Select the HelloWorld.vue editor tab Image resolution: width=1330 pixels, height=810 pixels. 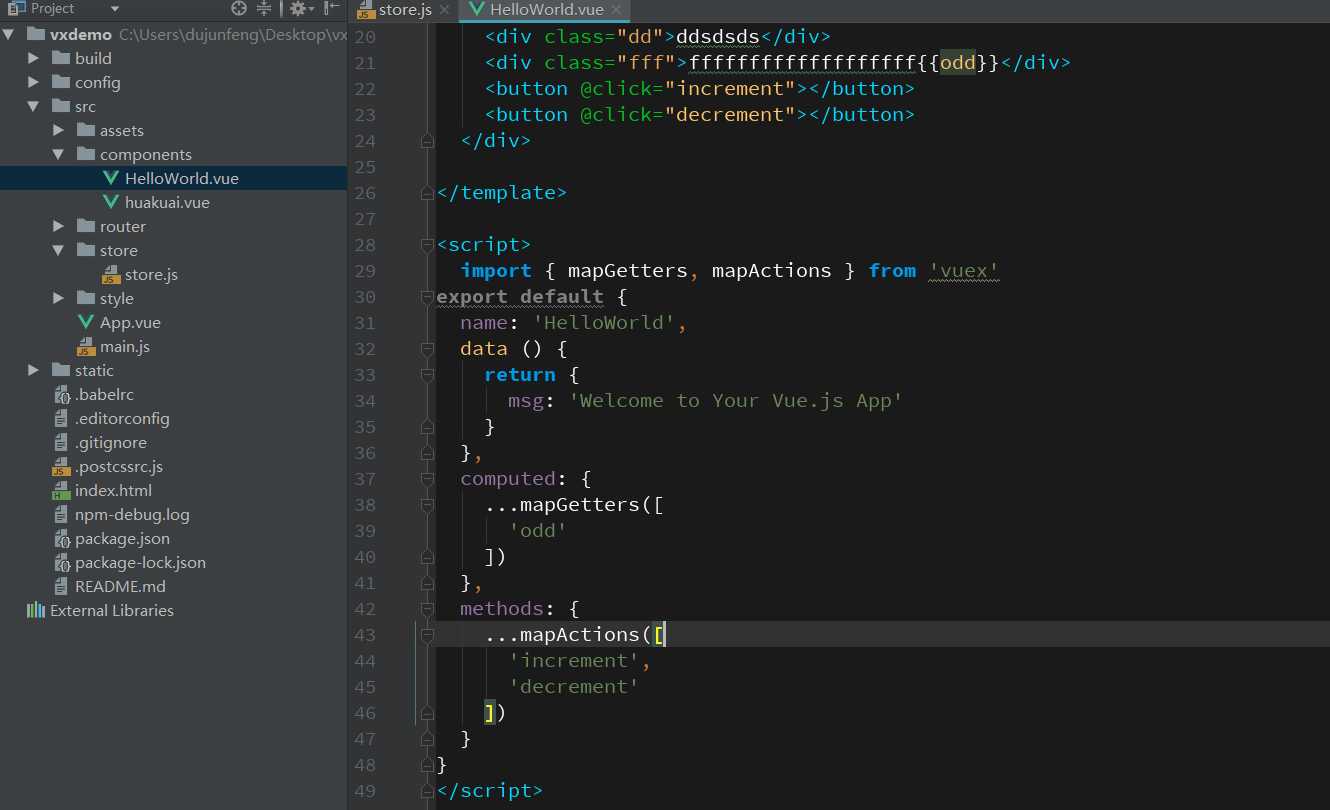[x=543, y=10]
